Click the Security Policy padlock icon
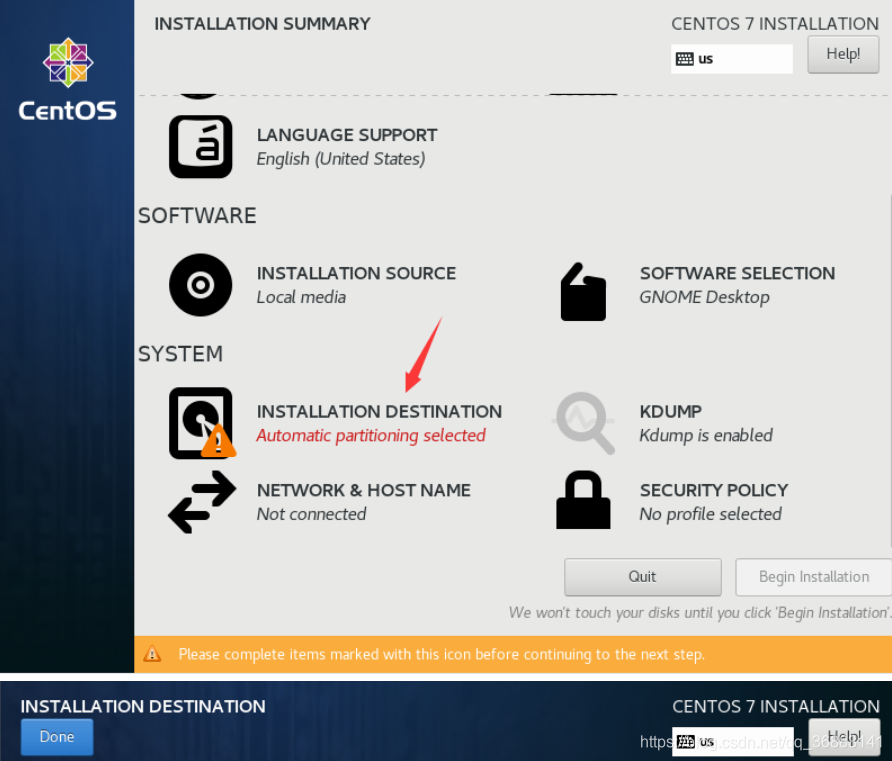892x761 pixels. (x=583, y=500)
